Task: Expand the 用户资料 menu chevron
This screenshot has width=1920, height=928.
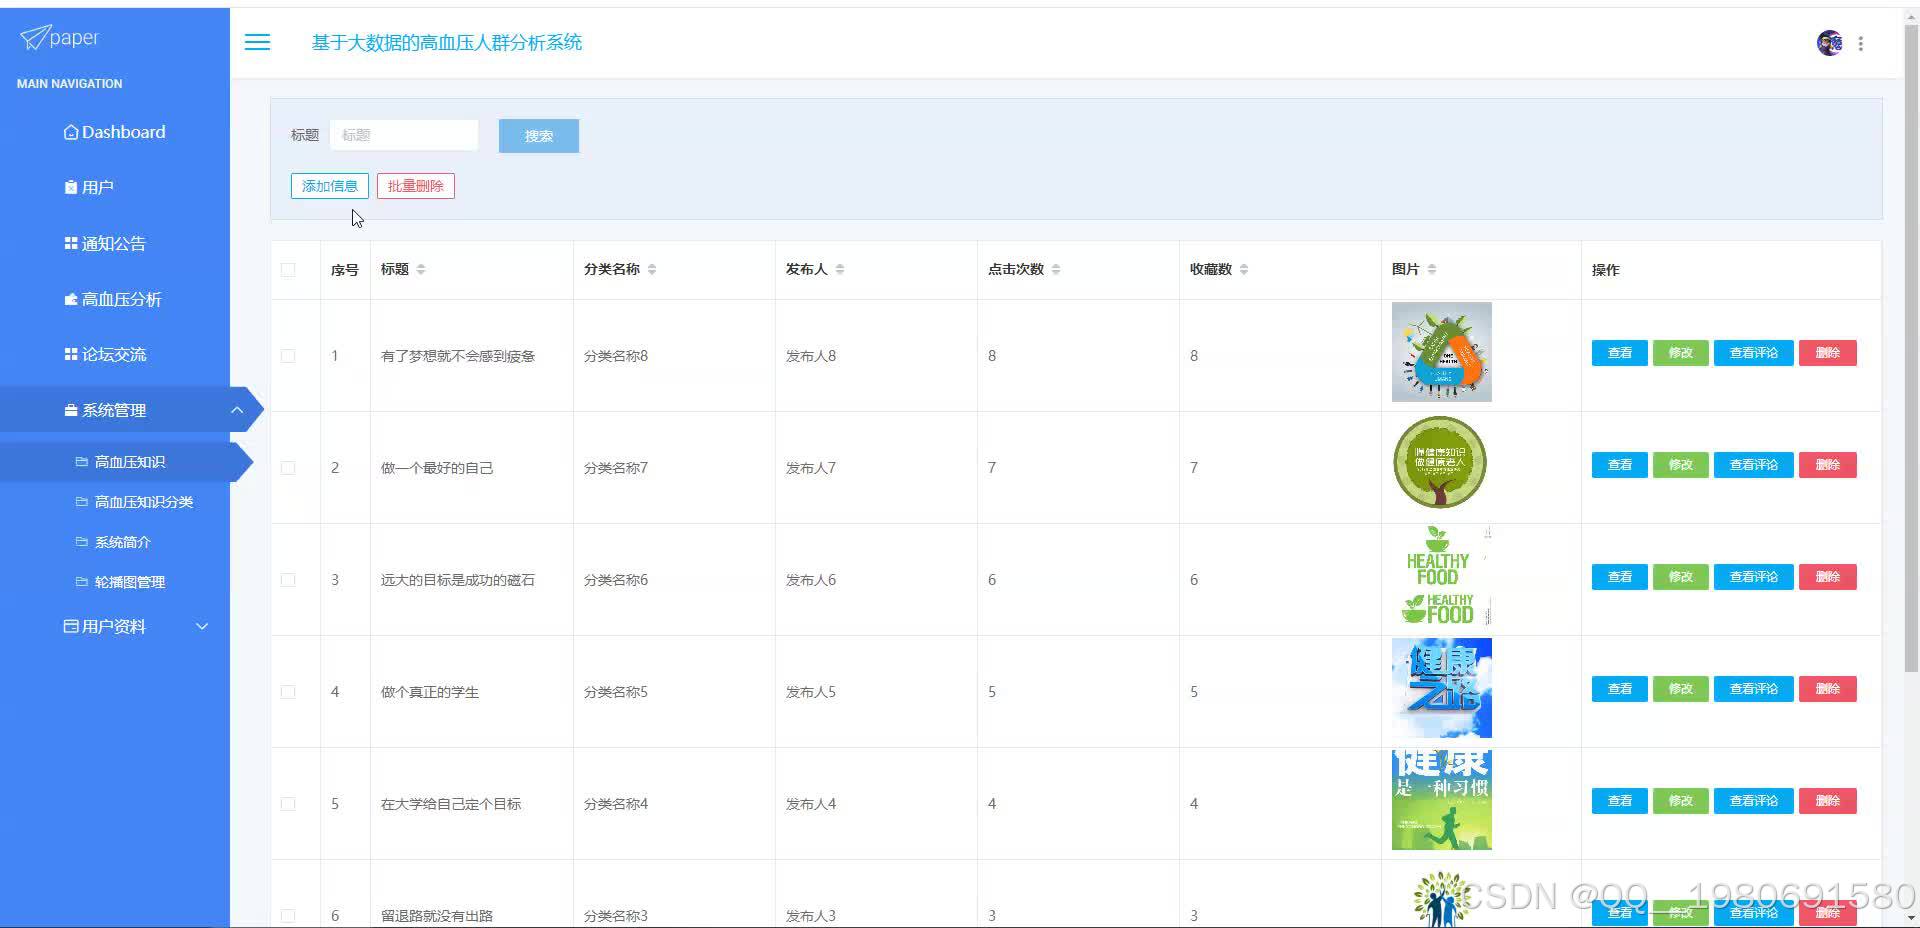Action: coord(202,626)
